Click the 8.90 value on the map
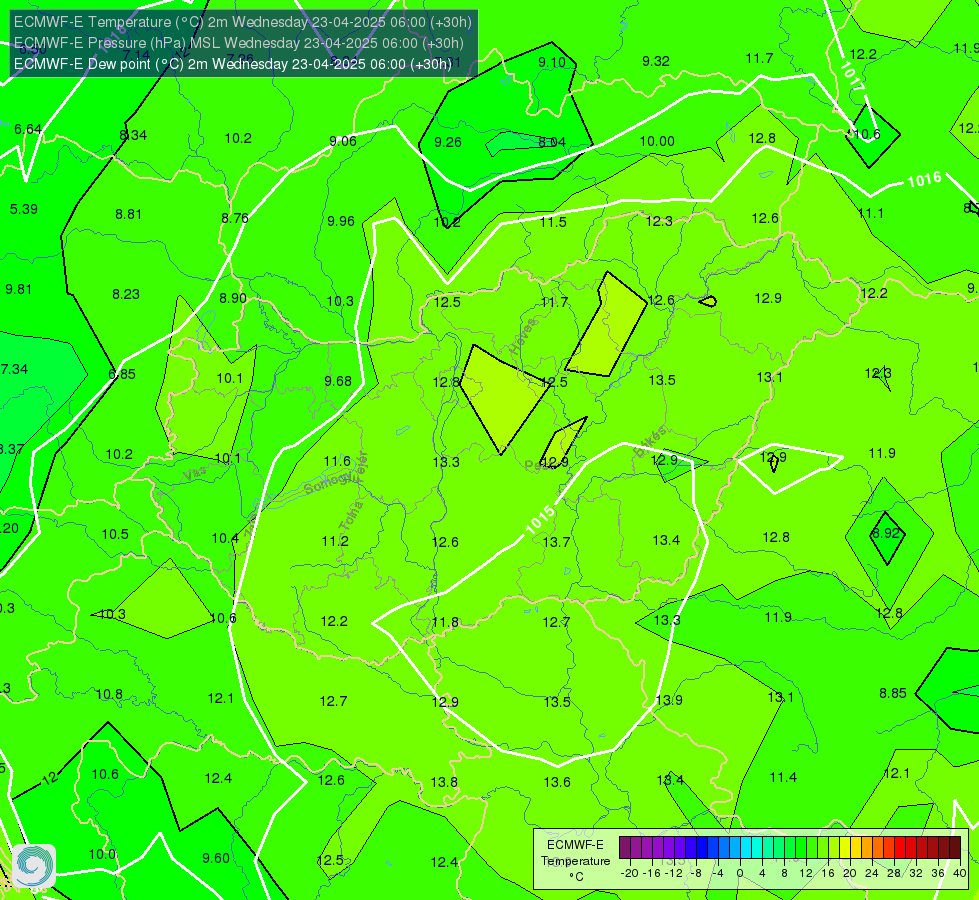 [x=233, y=299]
